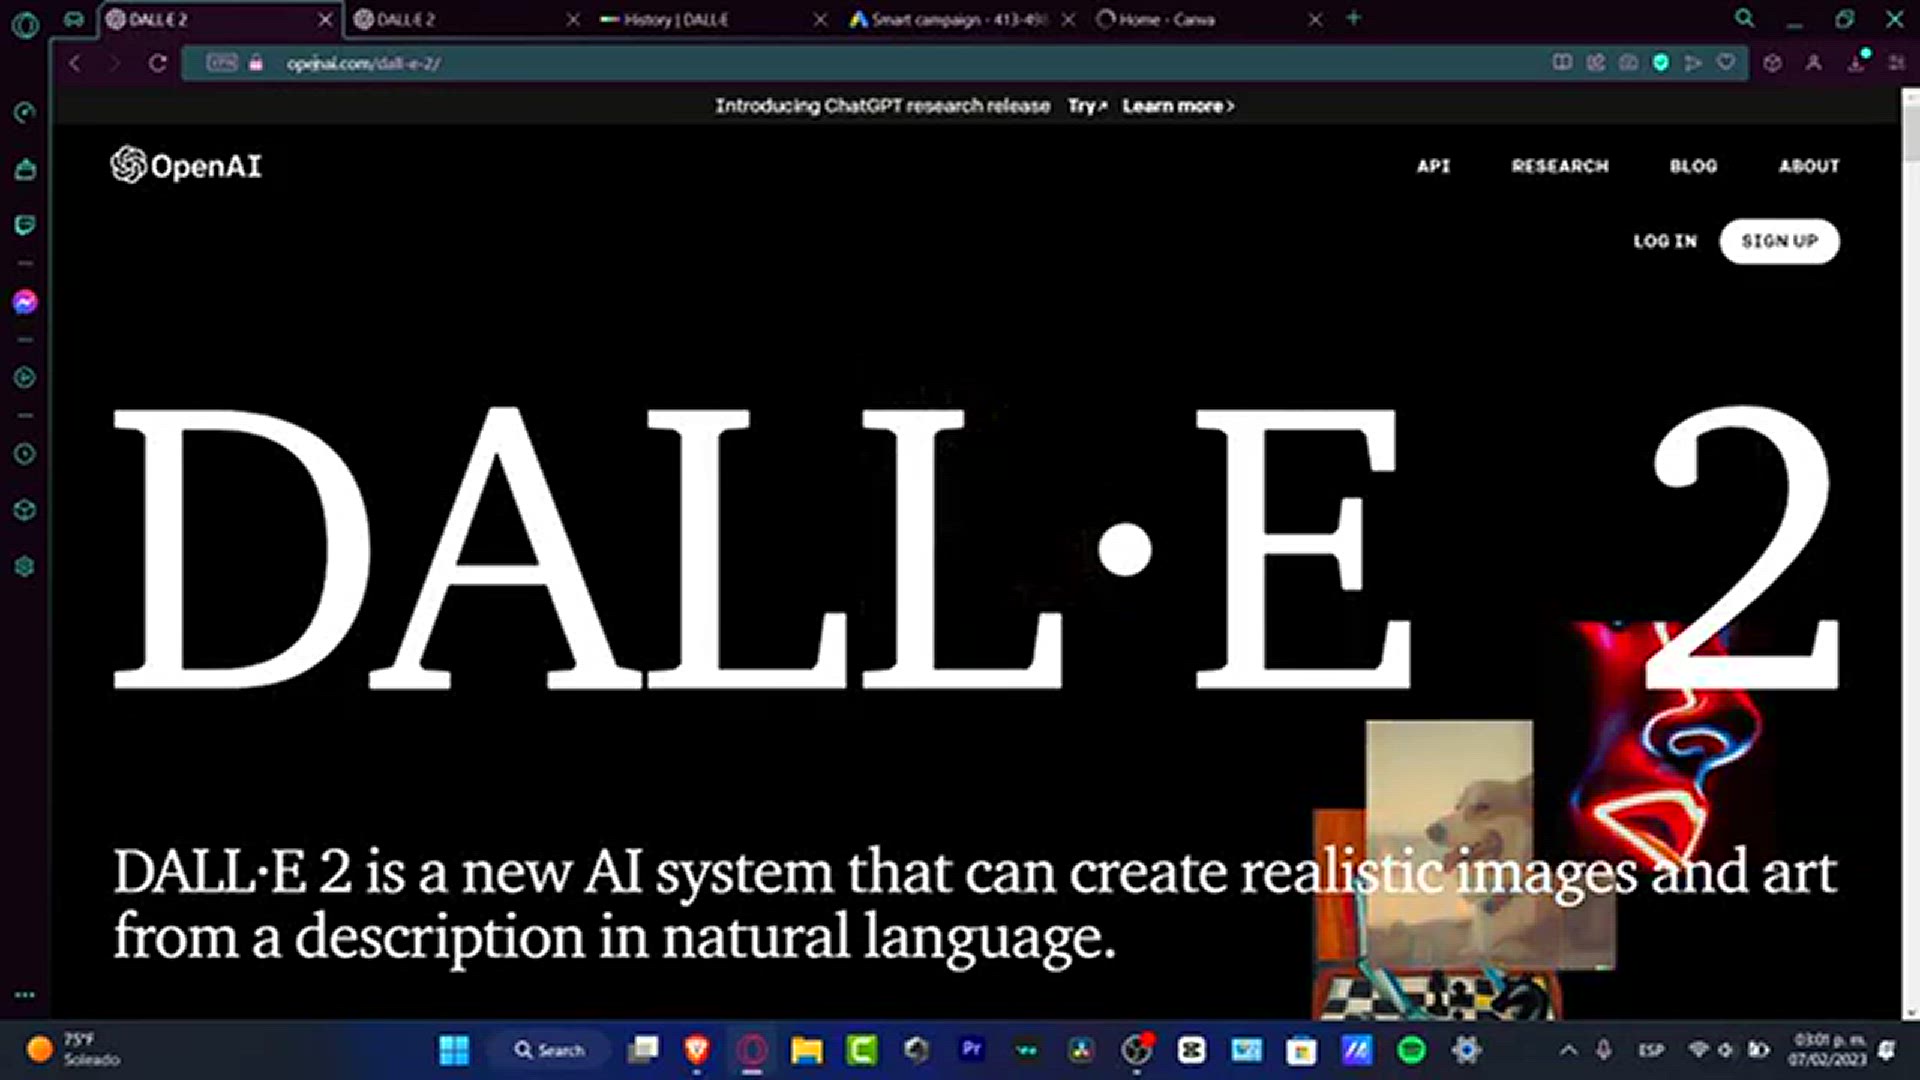
Task: Open the weather widget showing Soleado
Action: (72, 1049)
